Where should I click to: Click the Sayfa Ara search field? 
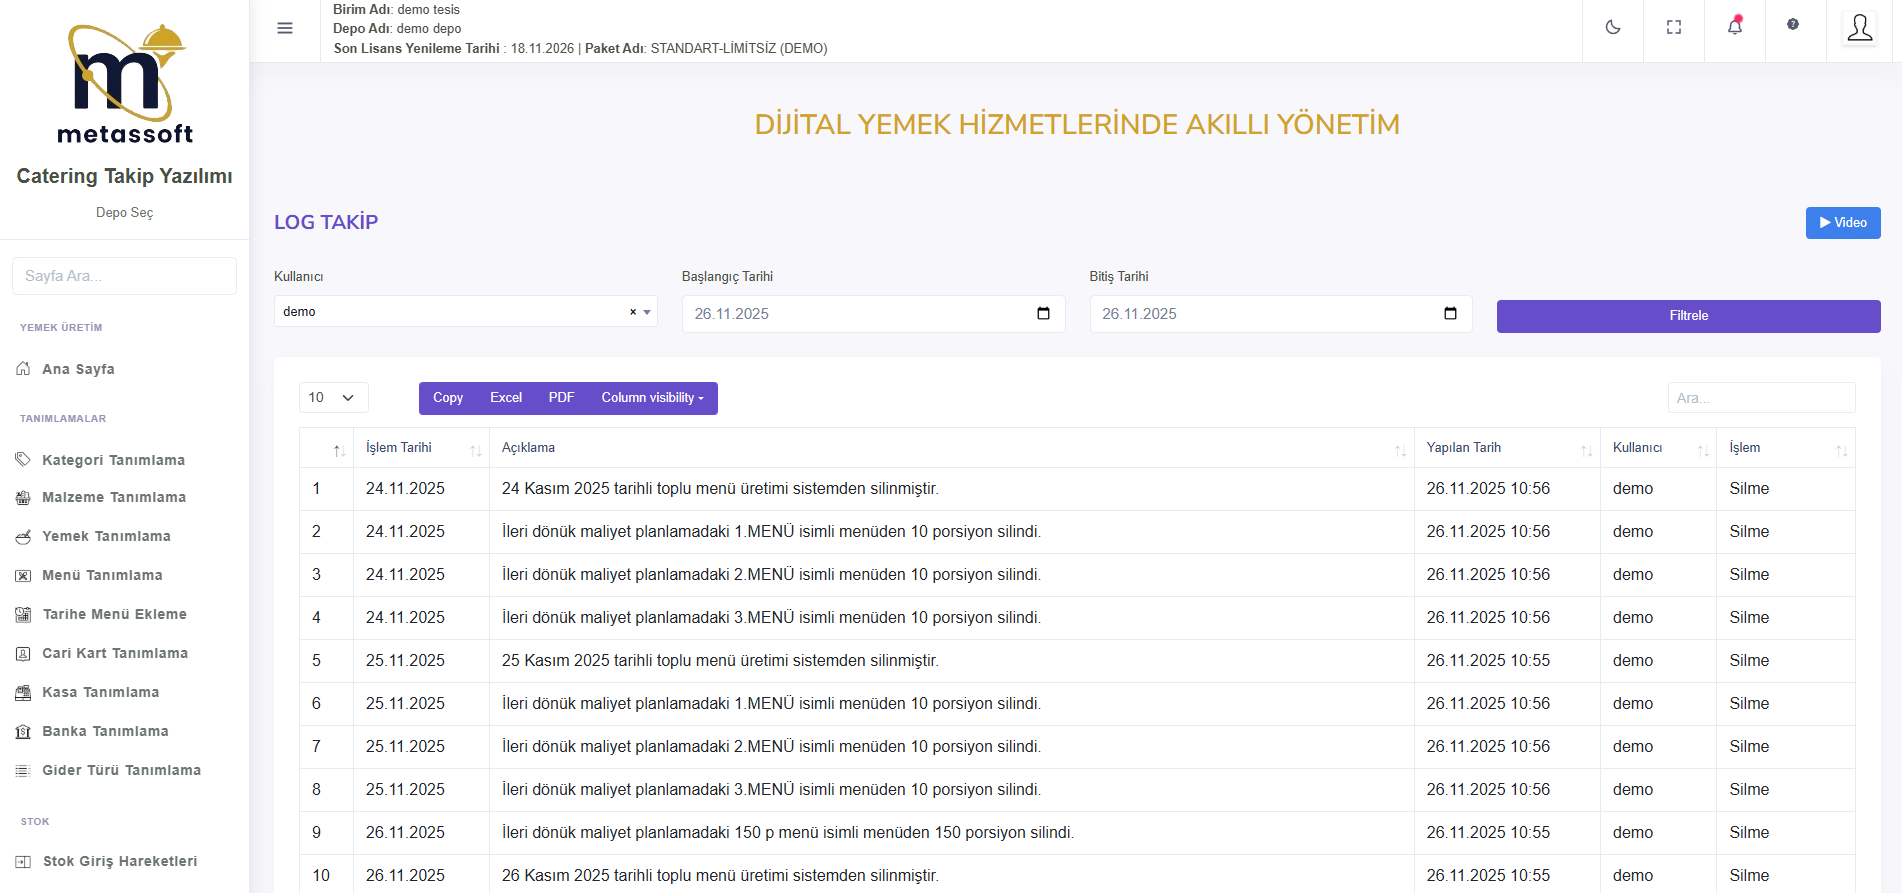[x=124, y=276]
